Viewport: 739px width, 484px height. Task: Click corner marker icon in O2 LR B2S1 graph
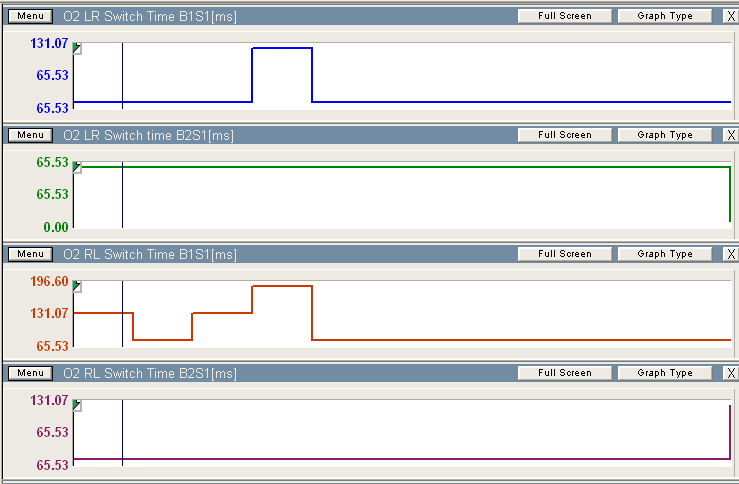(78, 168)
